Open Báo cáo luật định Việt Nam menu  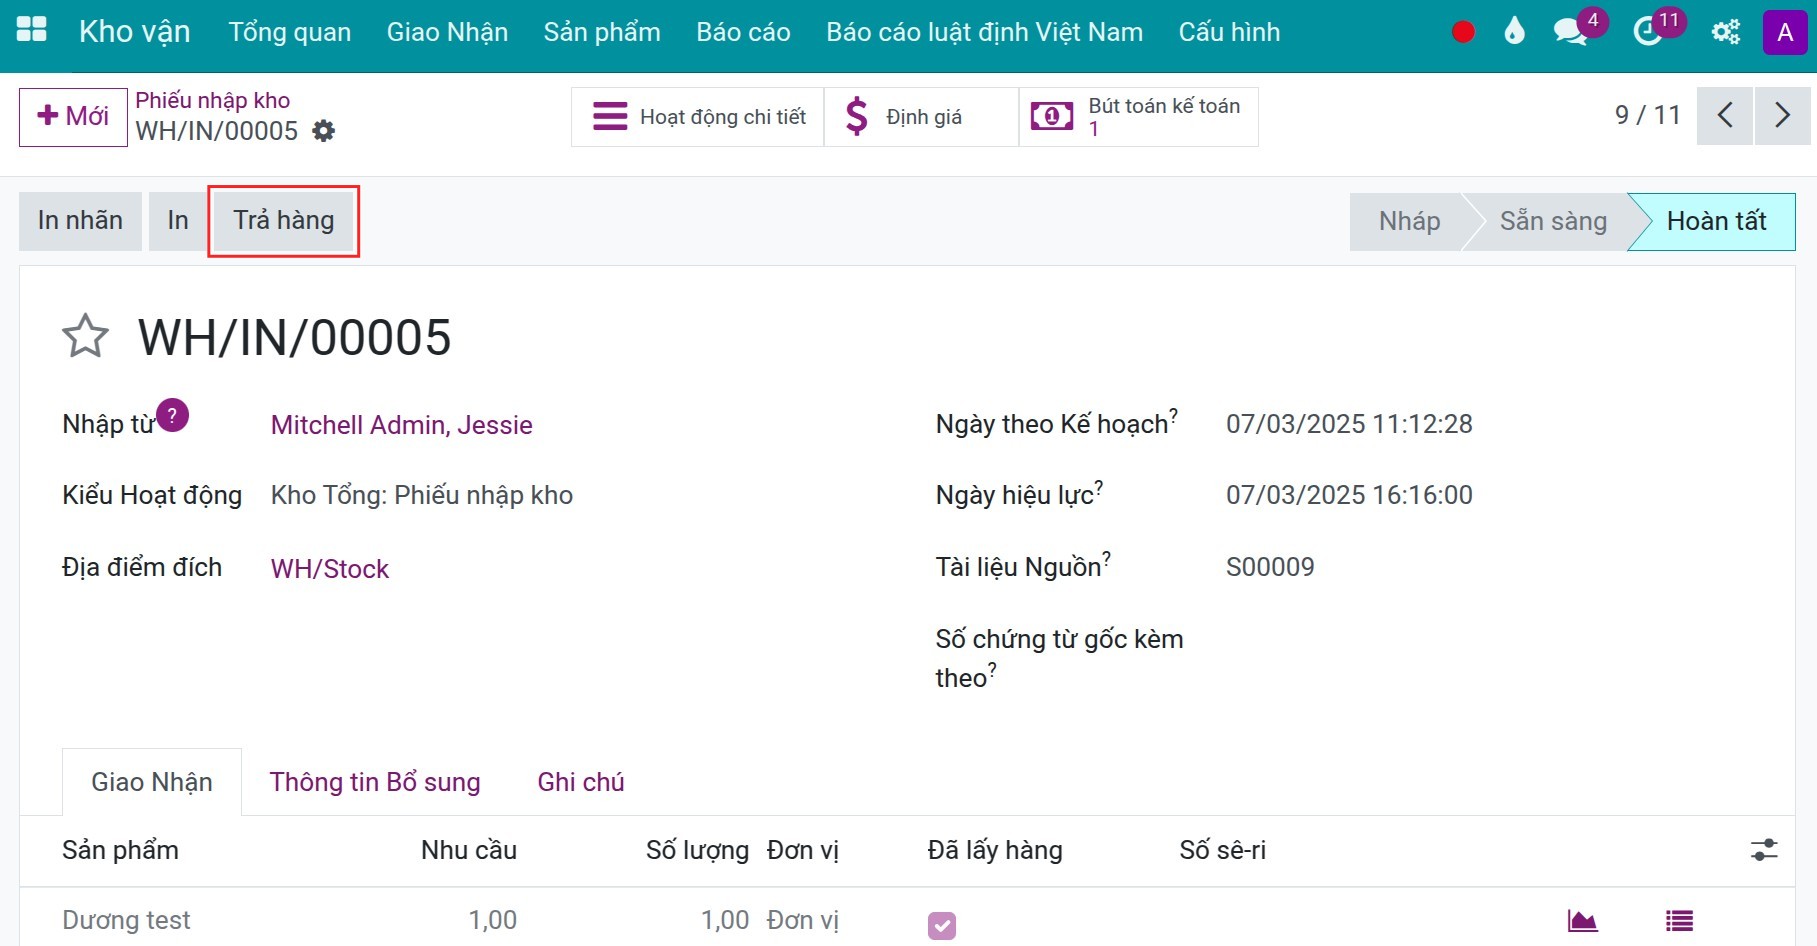click(x=984, y=32)
